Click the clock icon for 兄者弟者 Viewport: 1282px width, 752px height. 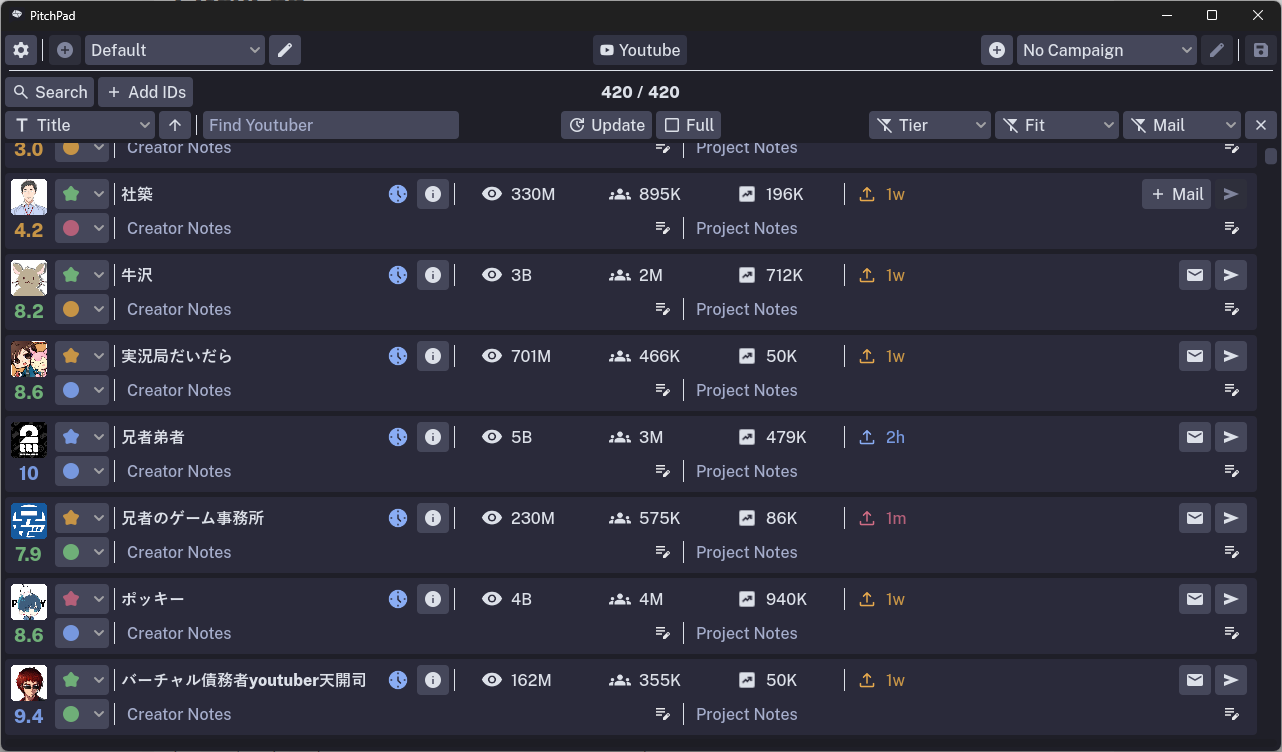point(398,437)
